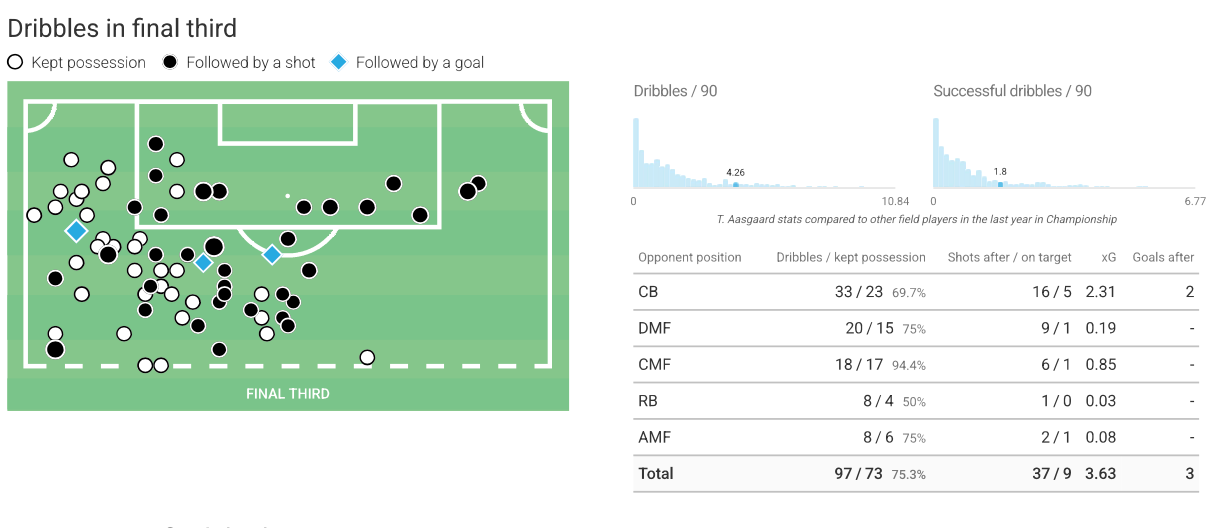This screenshot has height=528, width=1230.
Task: Select the blue diamond inside the penalty arc
Action: (x=272, y=255)
